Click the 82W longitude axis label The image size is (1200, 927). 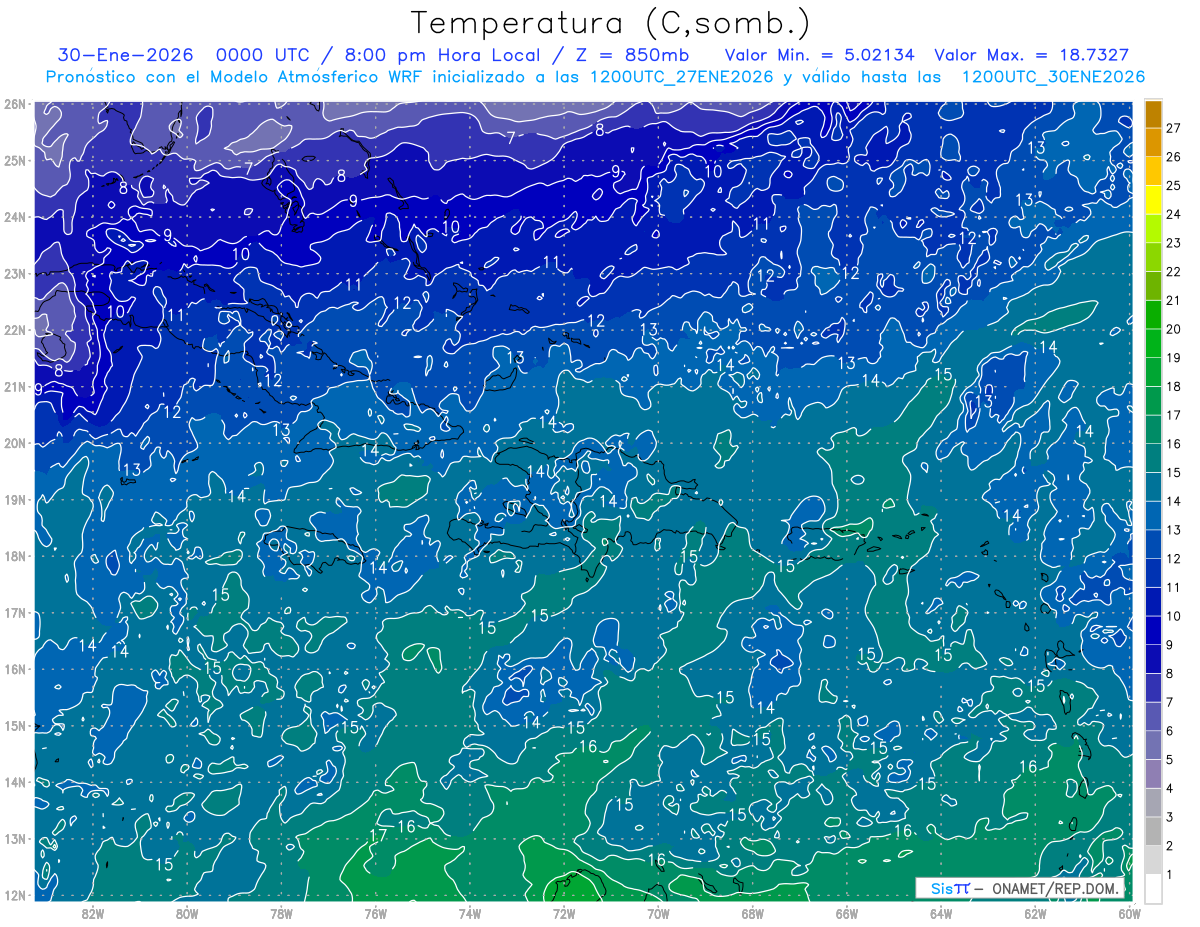coord(93,912)
